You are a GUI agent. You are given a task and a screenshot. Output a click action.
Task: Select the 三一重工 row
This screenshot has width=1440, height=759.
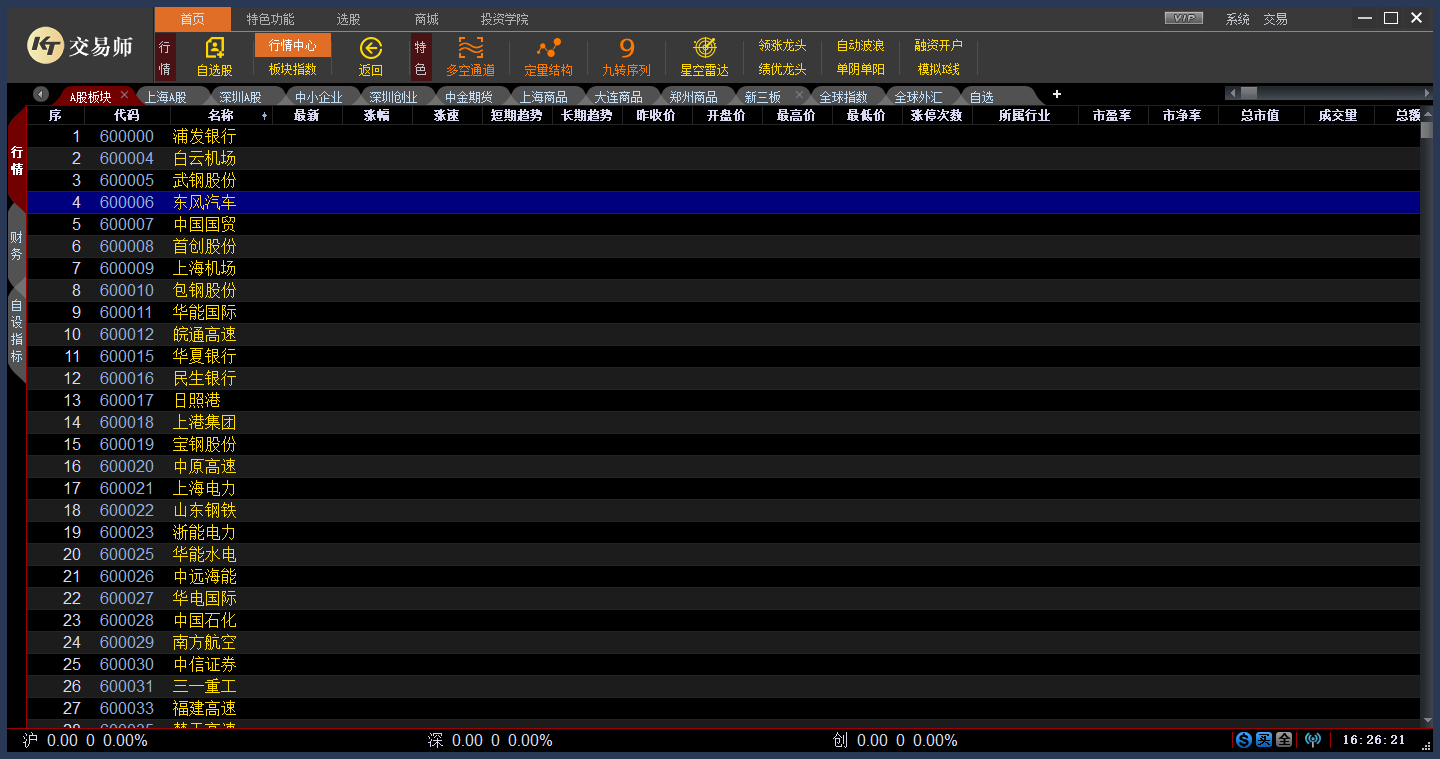click(723, 686)
